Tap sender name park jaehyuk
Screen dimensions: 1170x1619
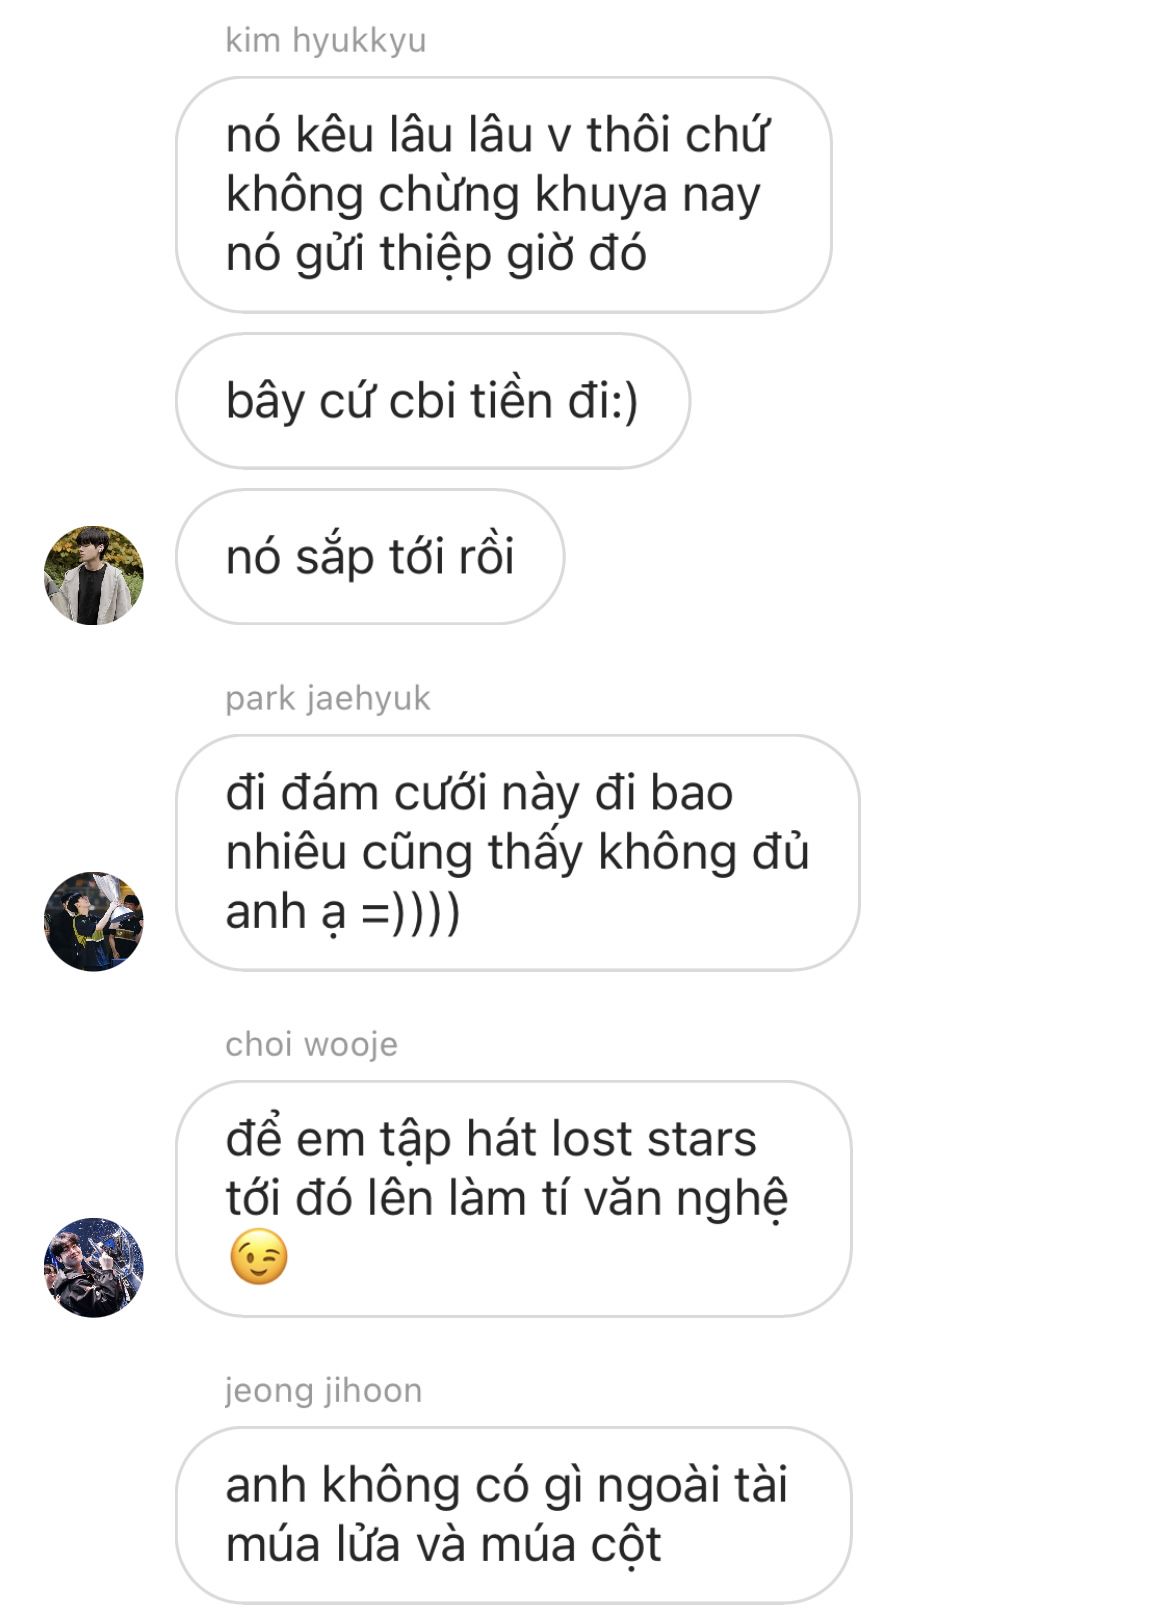click(328, 698)
